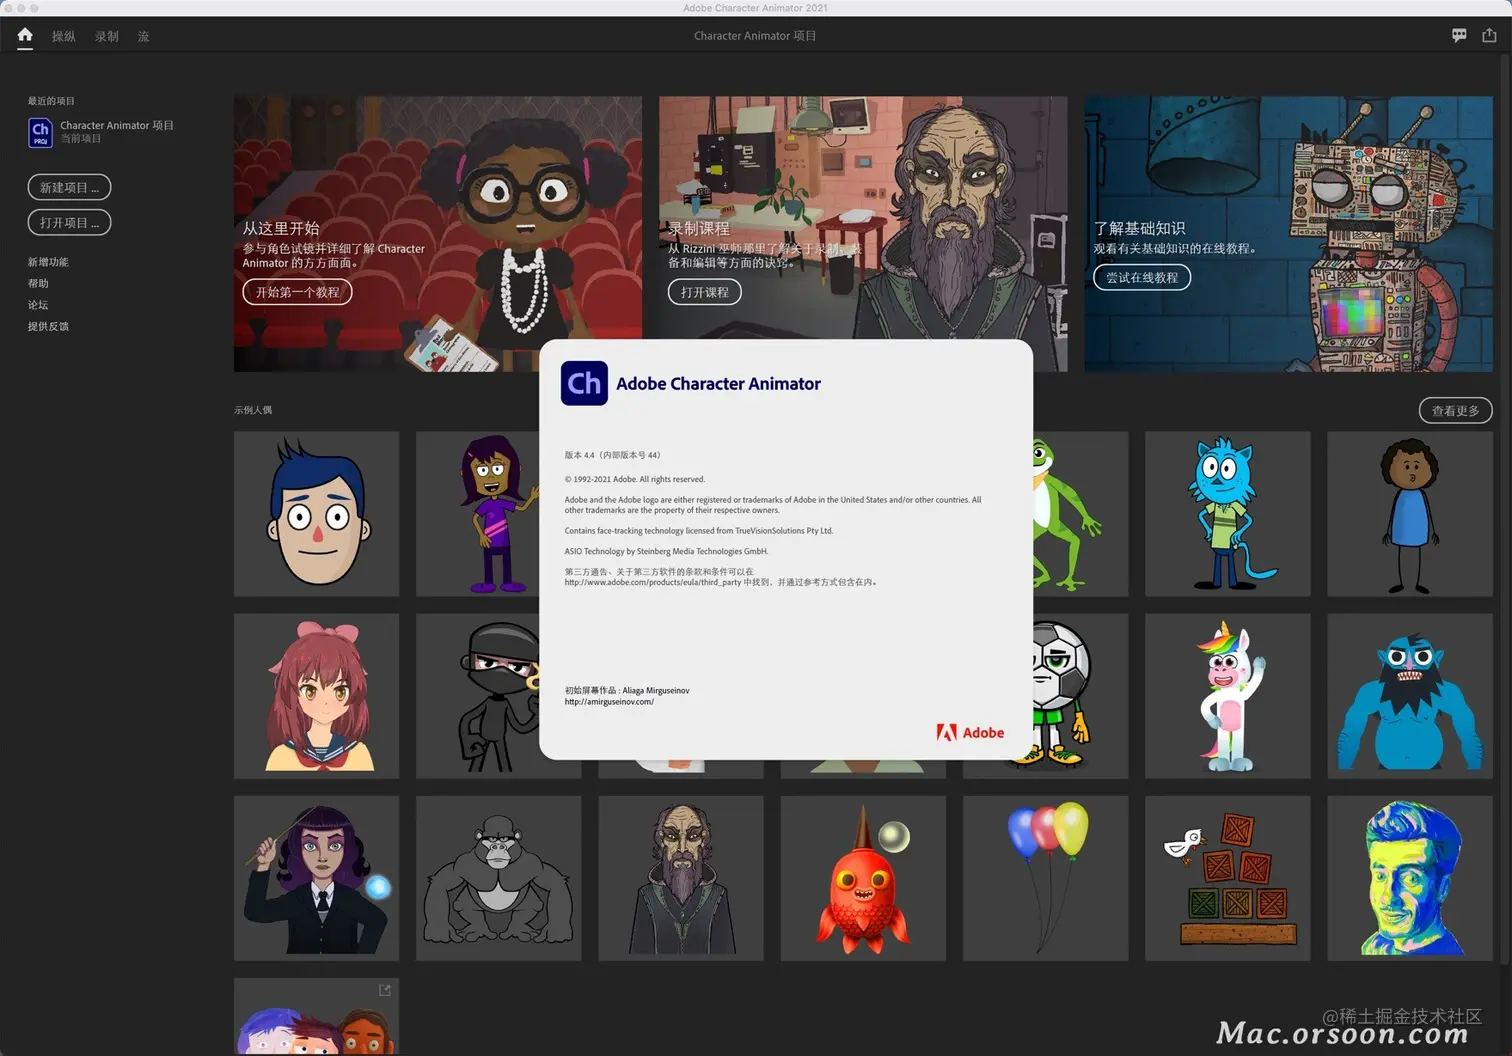1512x1056 pixels.
Task: Click the main window vertical scrollbar
Action: point(1506,510)
